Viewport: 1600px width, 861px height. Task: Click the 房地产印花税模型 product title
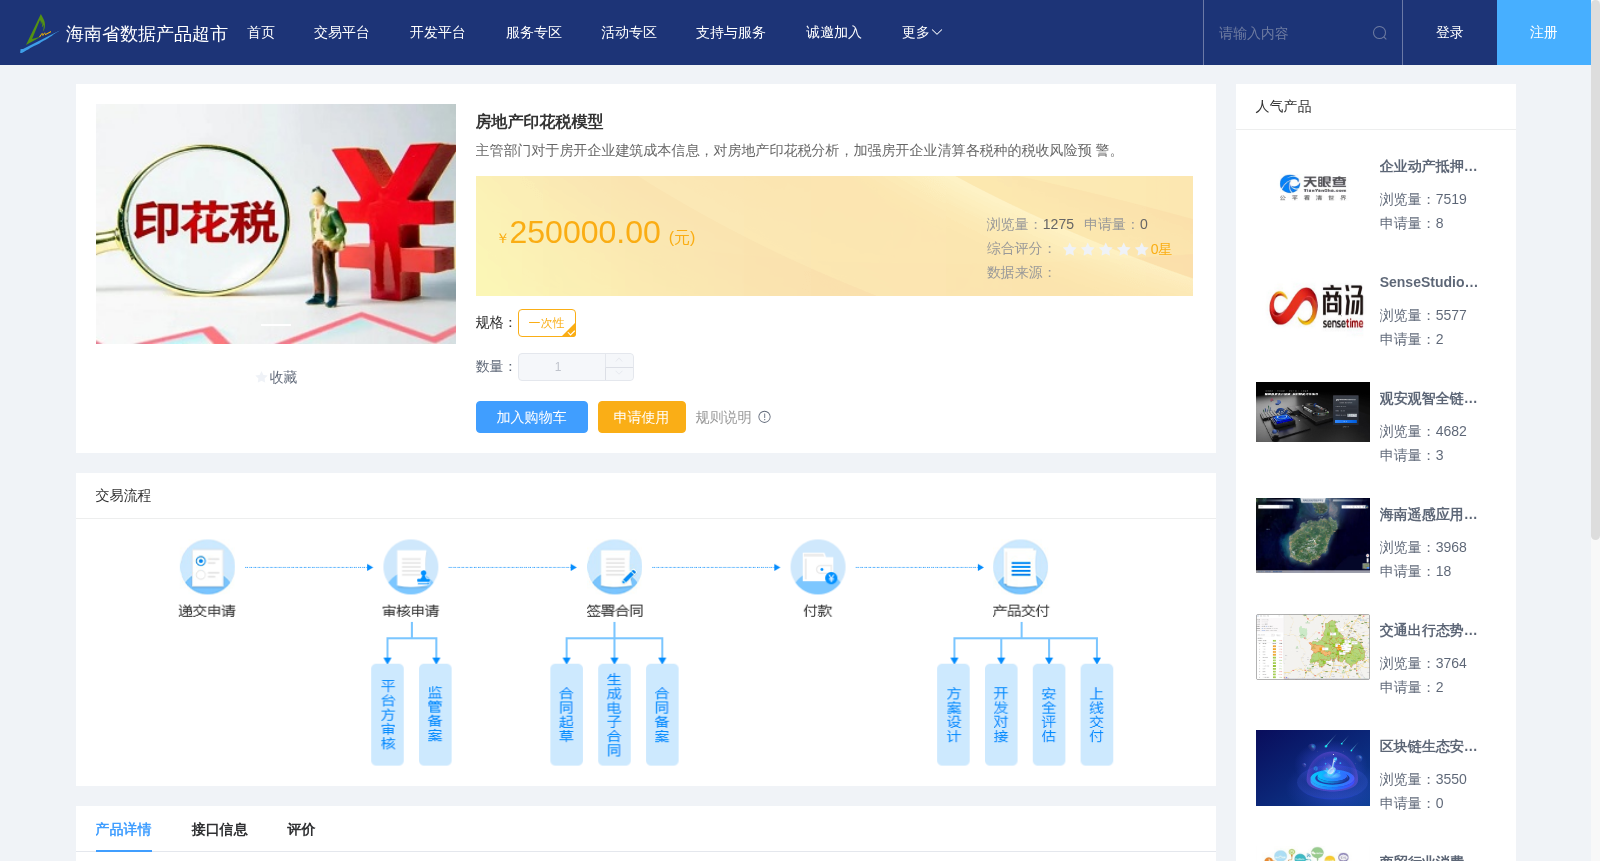point(539,121)
